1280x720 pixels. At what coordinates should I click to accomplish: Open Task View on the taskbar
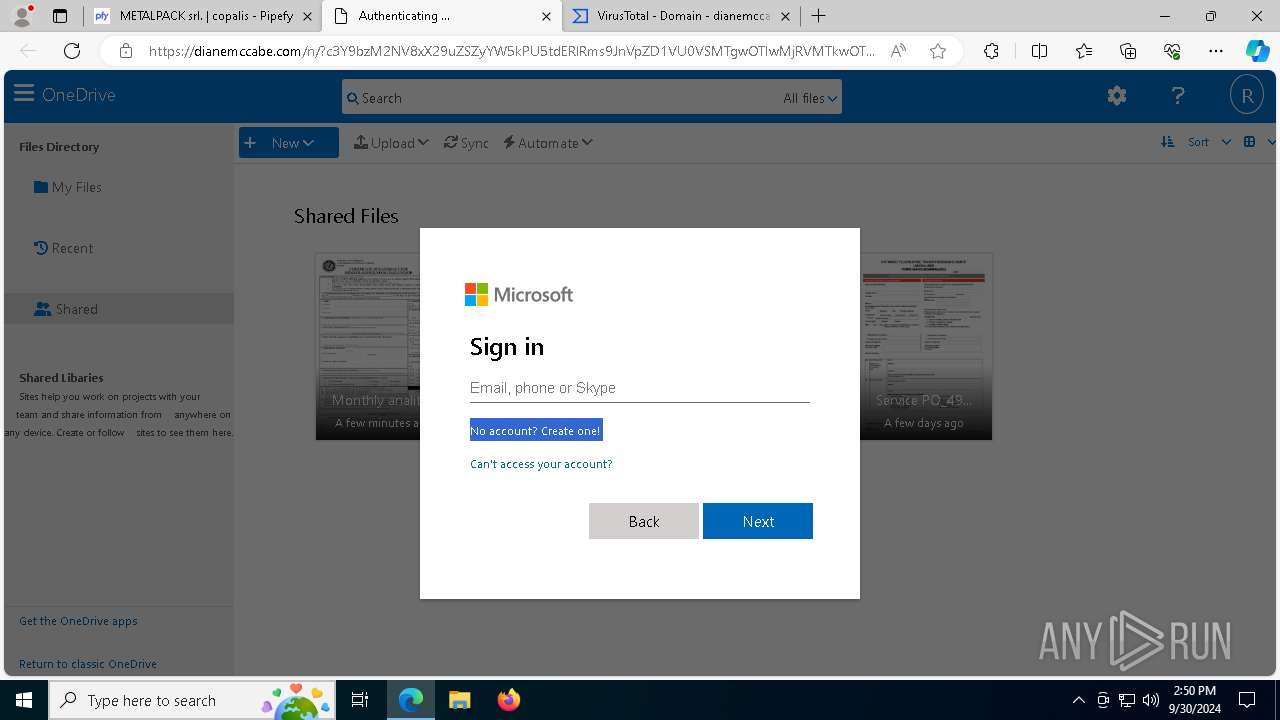[360, 700]
